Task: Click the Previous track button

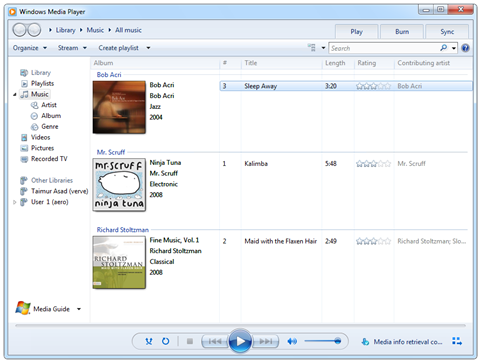Action: coord(214,341)
